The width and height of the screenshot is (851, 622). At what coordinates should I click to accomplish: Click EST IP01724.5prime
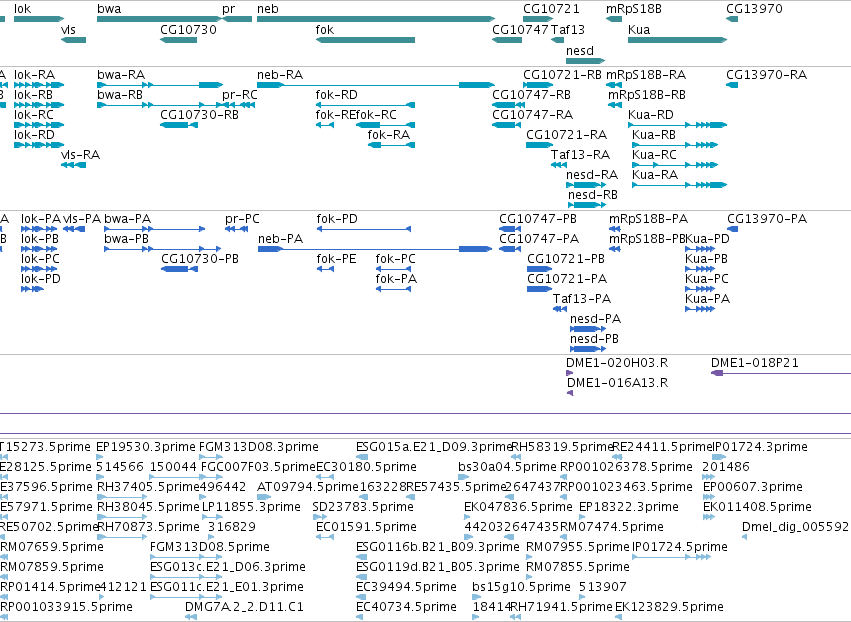[680, 547]
